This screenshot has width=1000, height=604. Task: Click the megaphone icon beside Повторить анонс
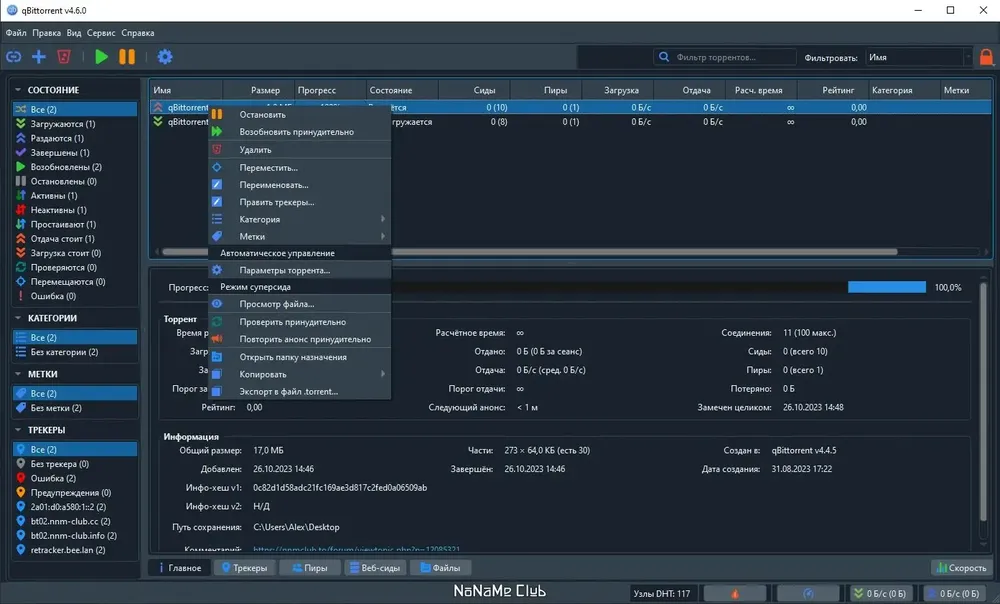click(217, 339)
